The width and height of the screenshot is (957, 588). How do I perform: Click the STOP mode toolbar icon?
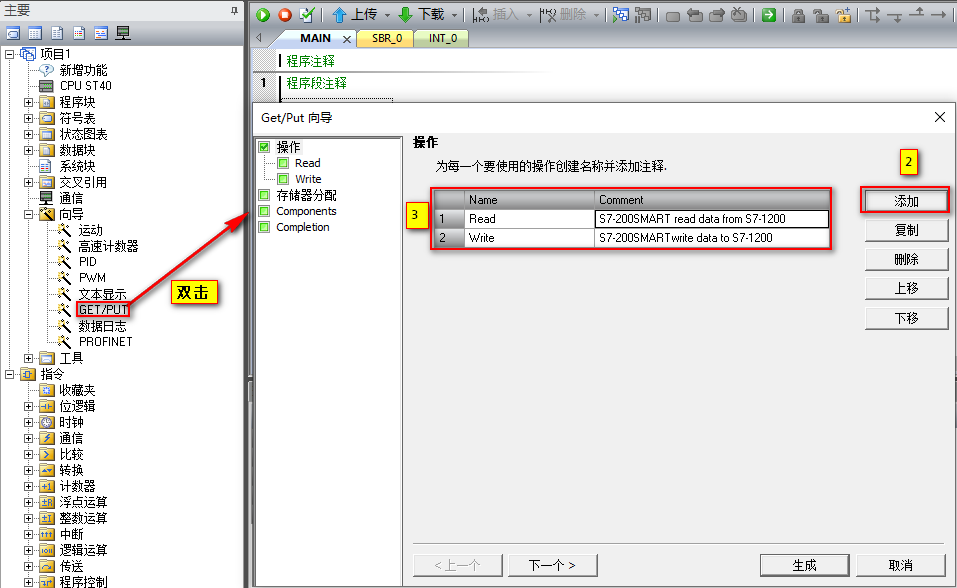(x=283, y=15)
